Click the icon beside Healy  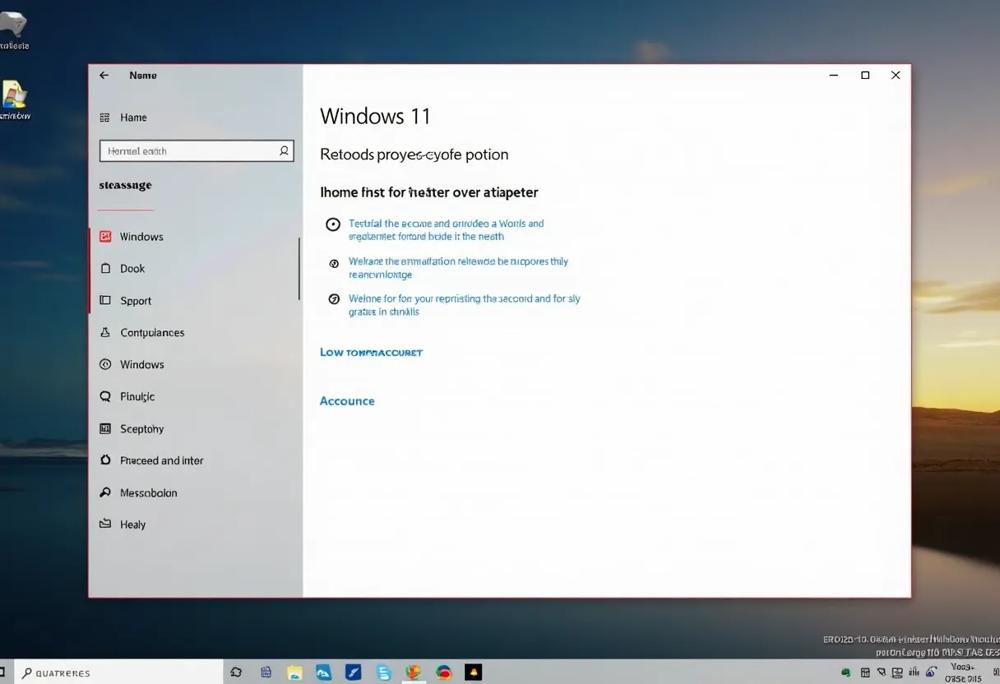105,523
